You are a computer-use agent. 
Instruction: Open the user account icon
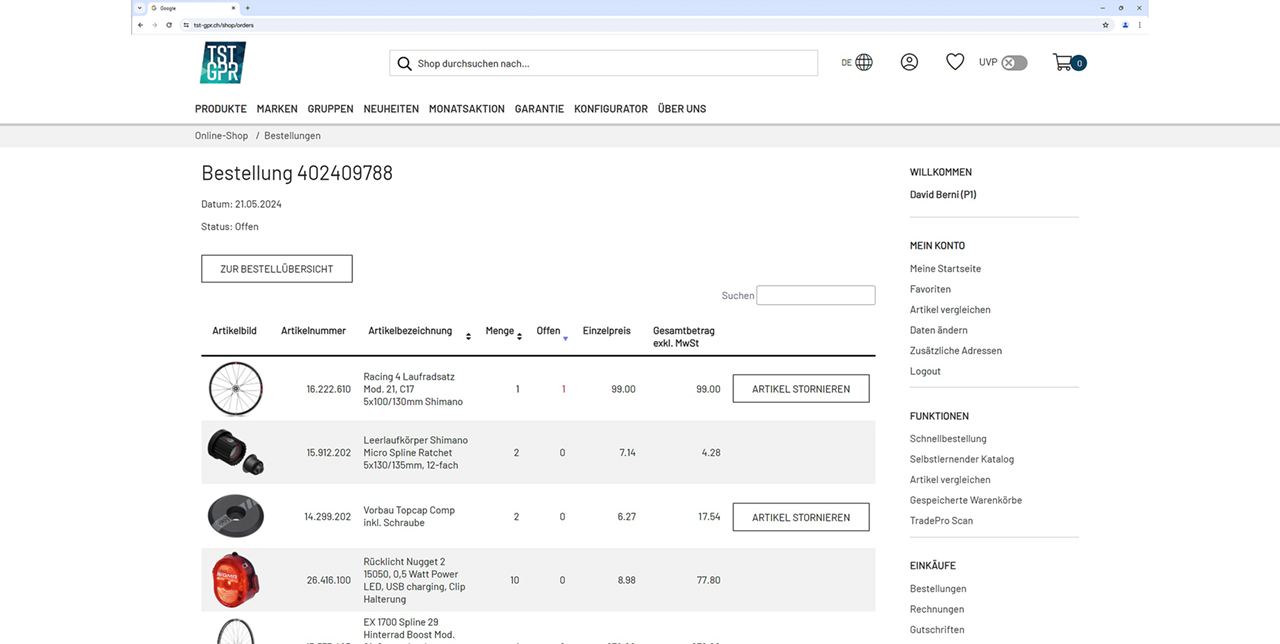pos(909,62)
